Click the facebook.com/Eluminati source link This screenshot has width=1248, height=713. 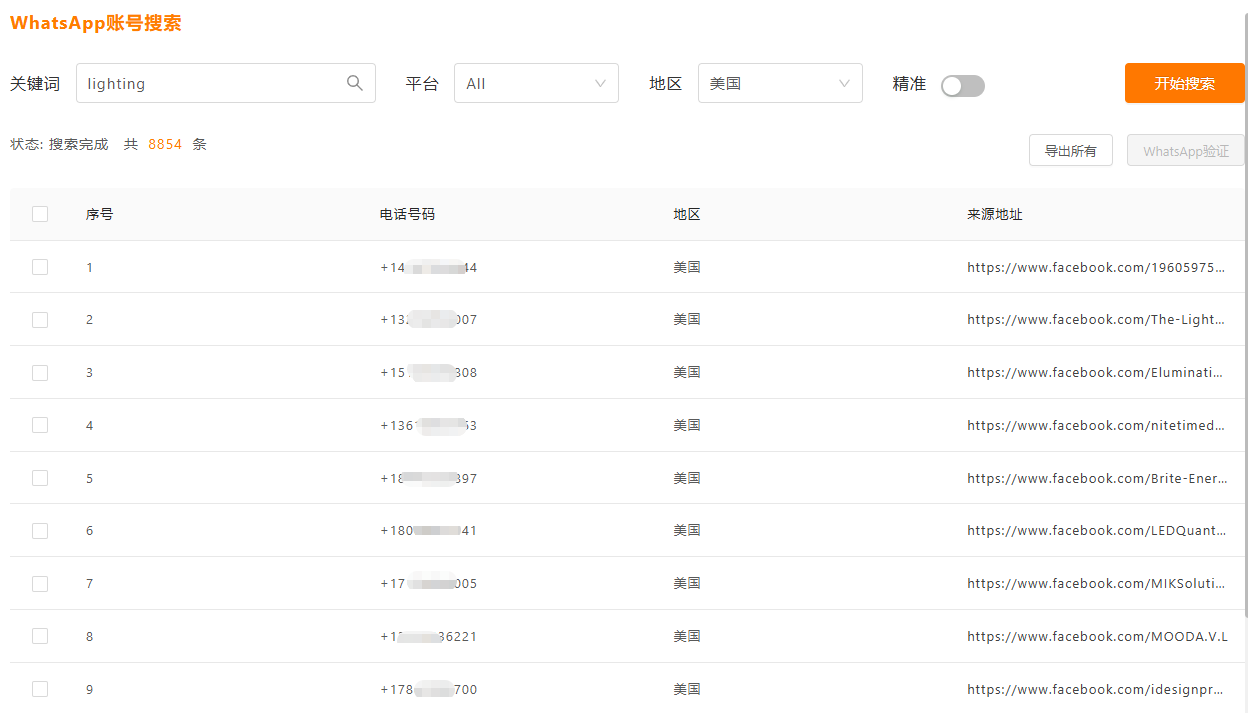click(x=1096, y=372)
